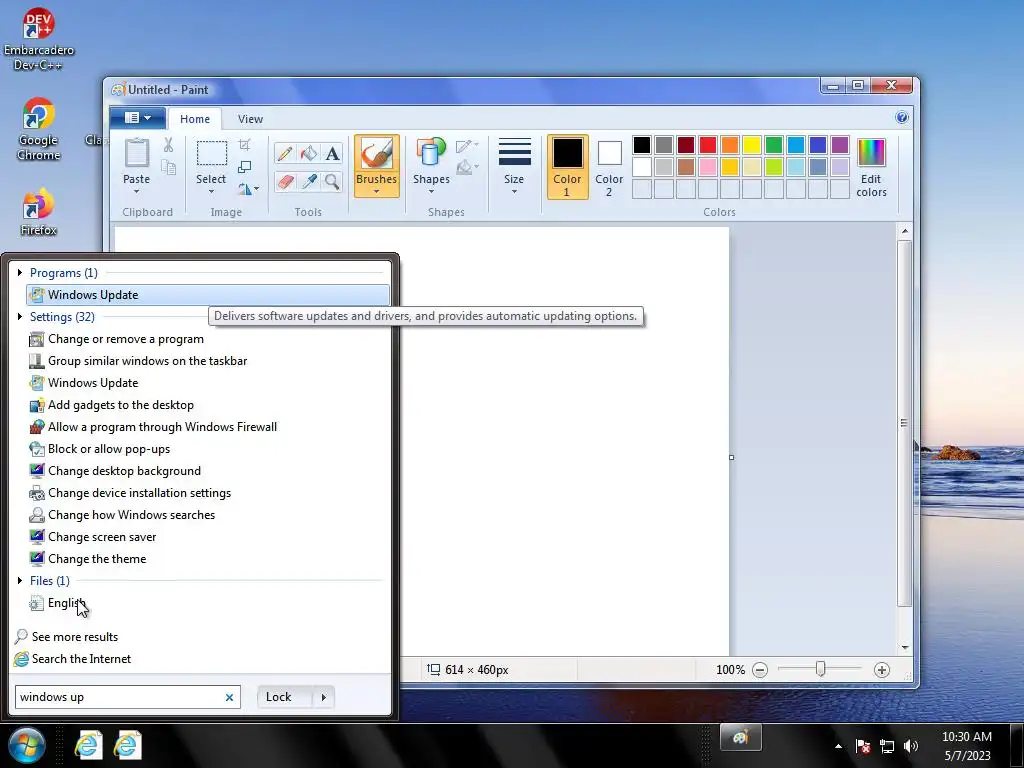Click the rectangular Select tool icon

click(212, 154)
